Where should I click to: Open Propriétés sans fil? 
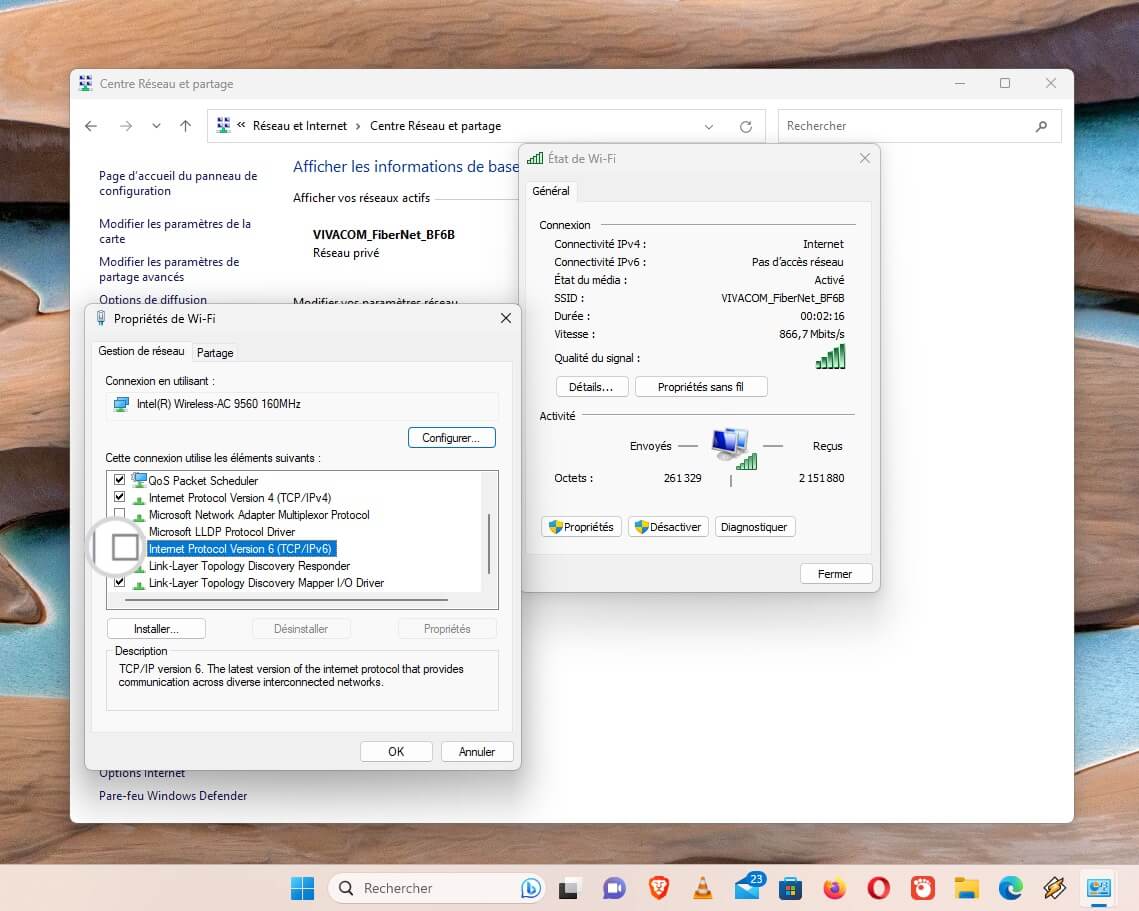[x=701, y=386]
